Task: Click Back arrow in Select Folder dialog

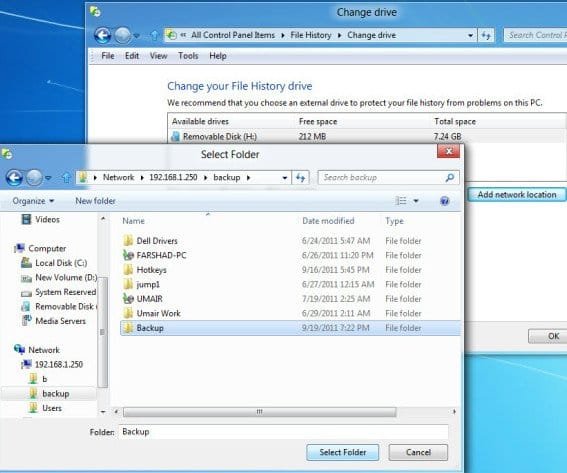Action: click(x=14, y=178)
